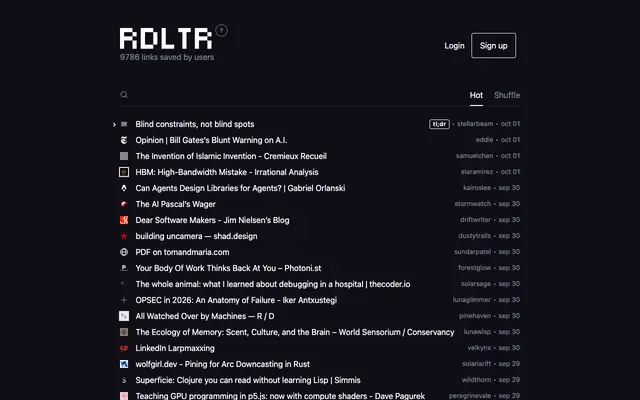
Task: Click the Sign up button
Action: coord(493,45)
